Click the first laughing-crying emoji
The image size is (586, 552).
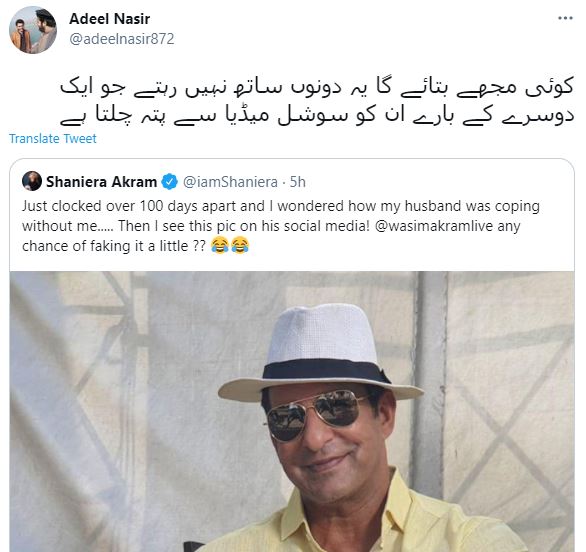click(x=220, y=246)
